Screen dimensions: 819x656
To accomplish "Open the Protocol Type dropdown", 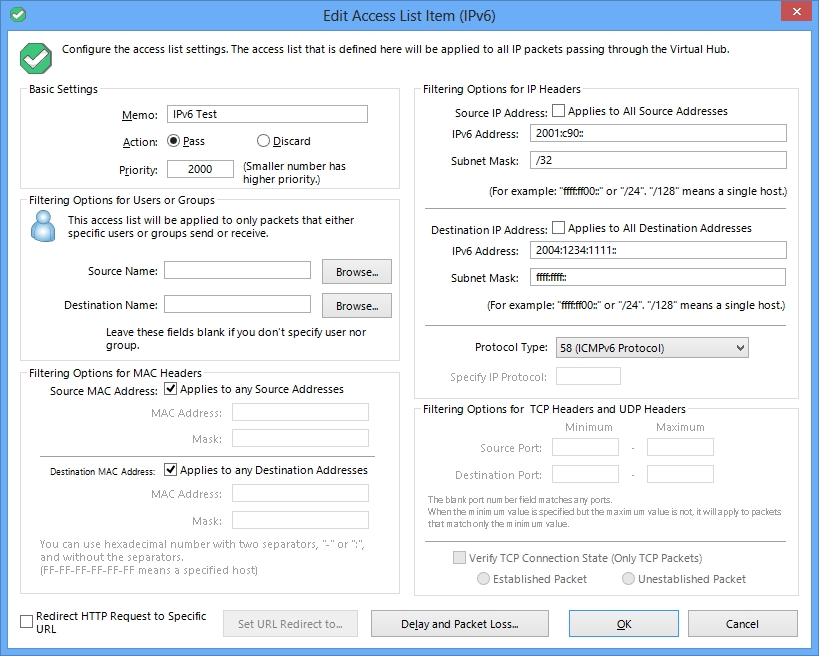I will point(652,348).
